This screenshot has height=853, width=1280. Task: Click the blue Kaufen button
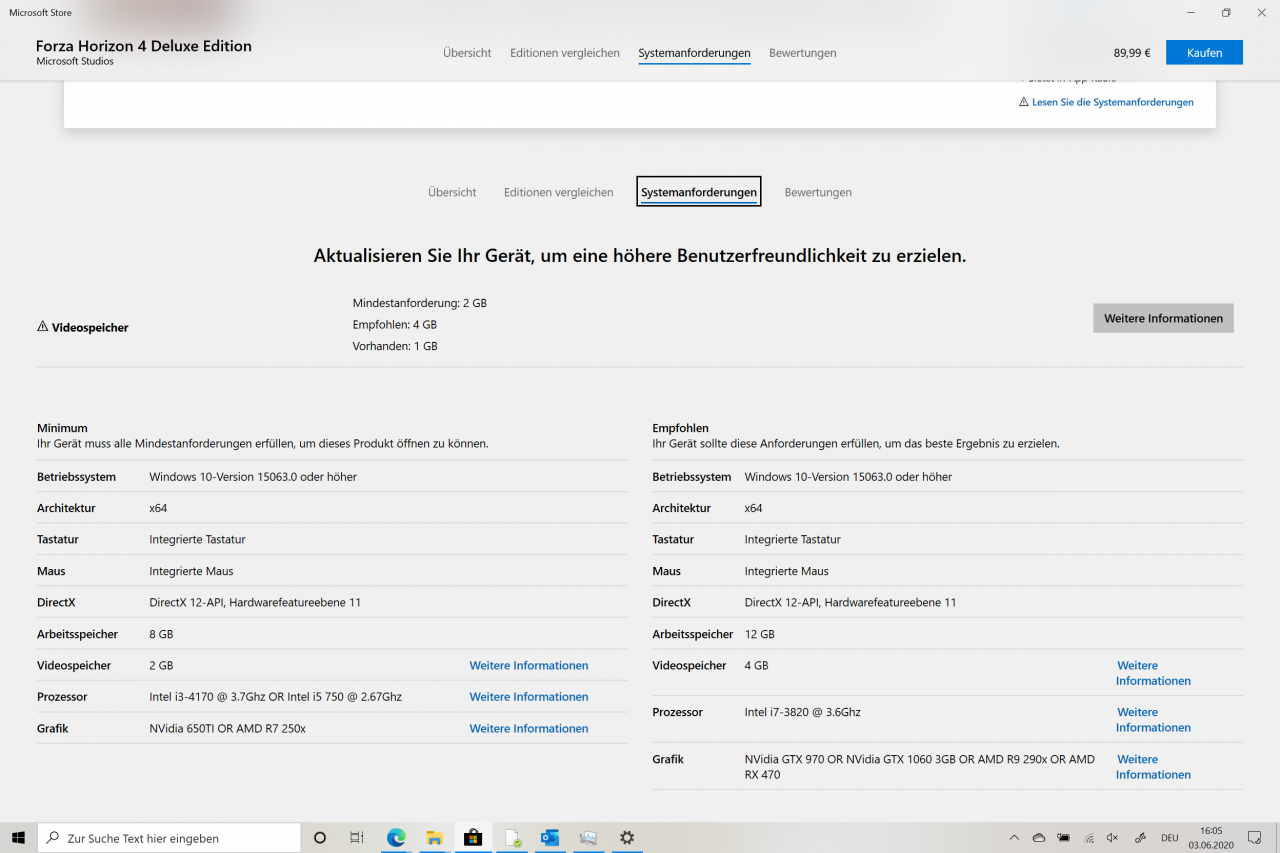(1204, 53)
